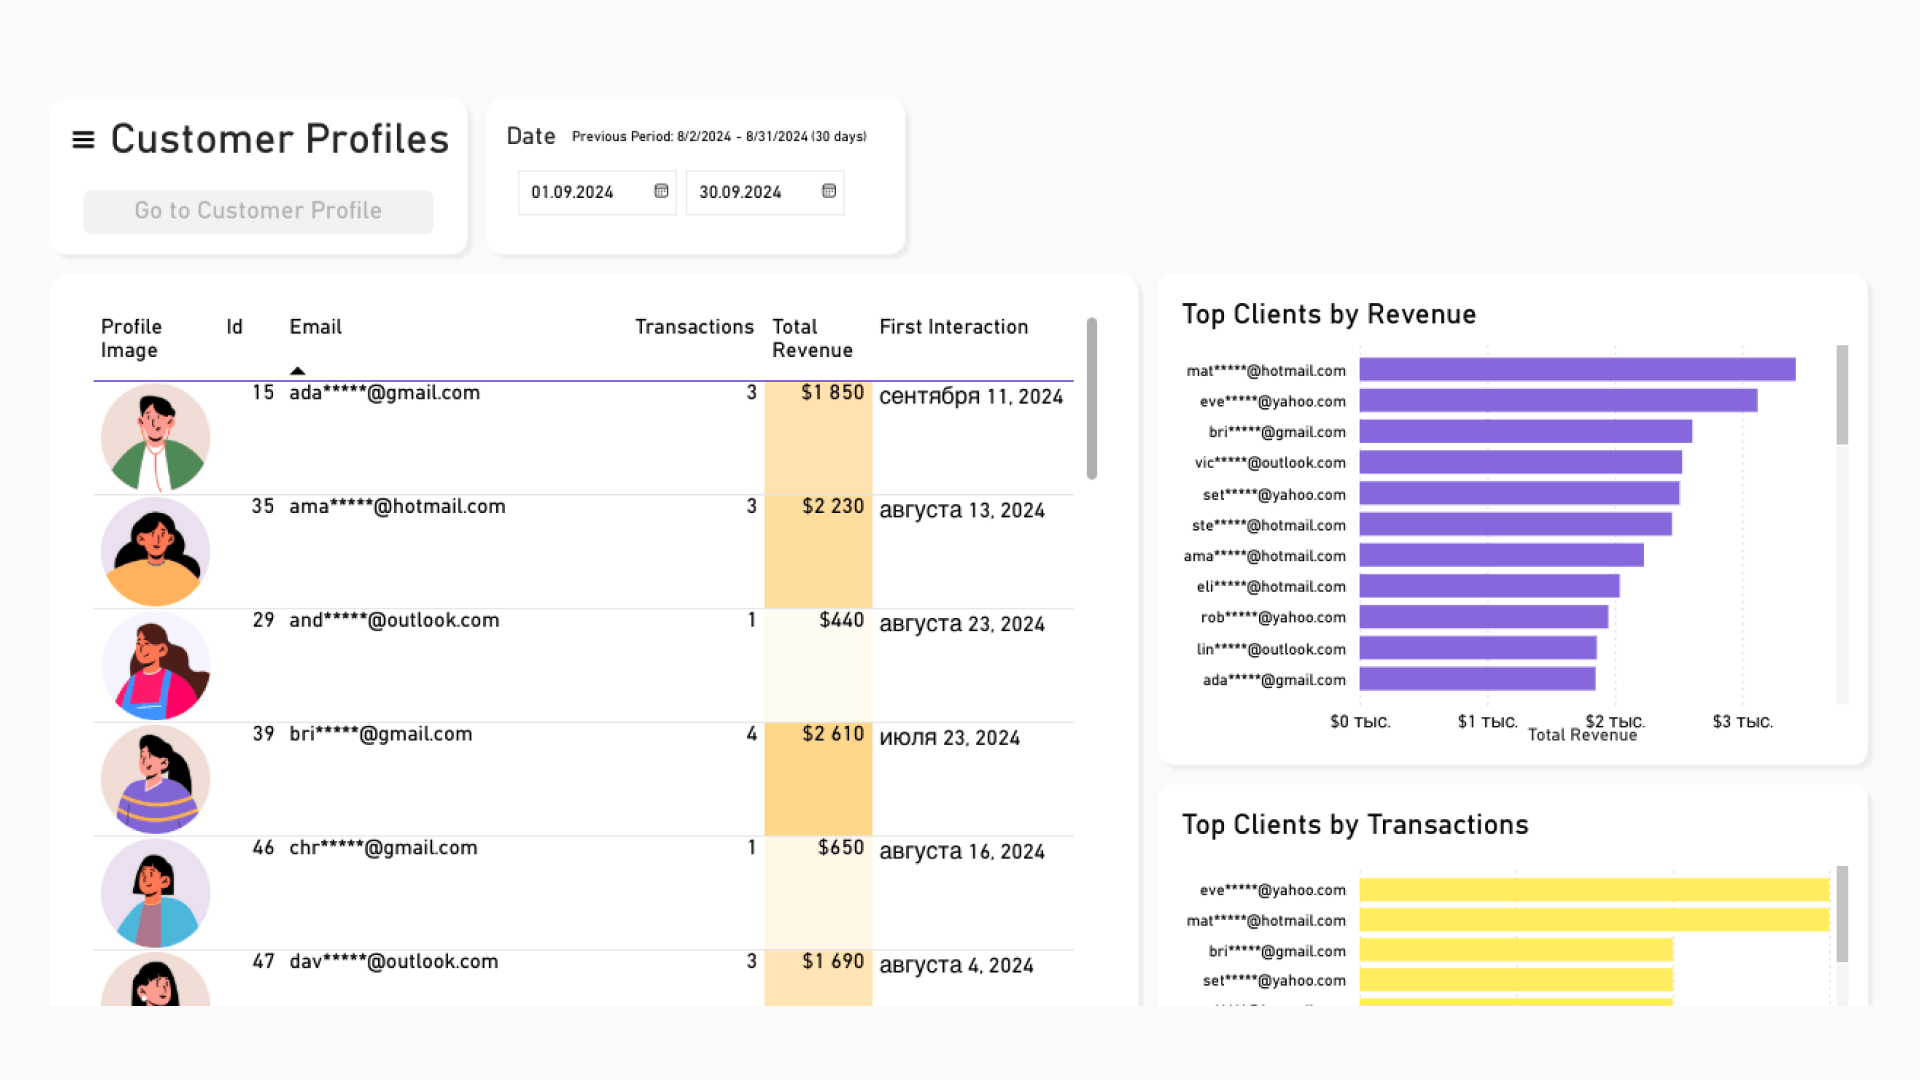Select eve*****@yahoo.com yellow transactions bar
The height and width of the screenshot is (1080, 1920).
(1593, 890)
